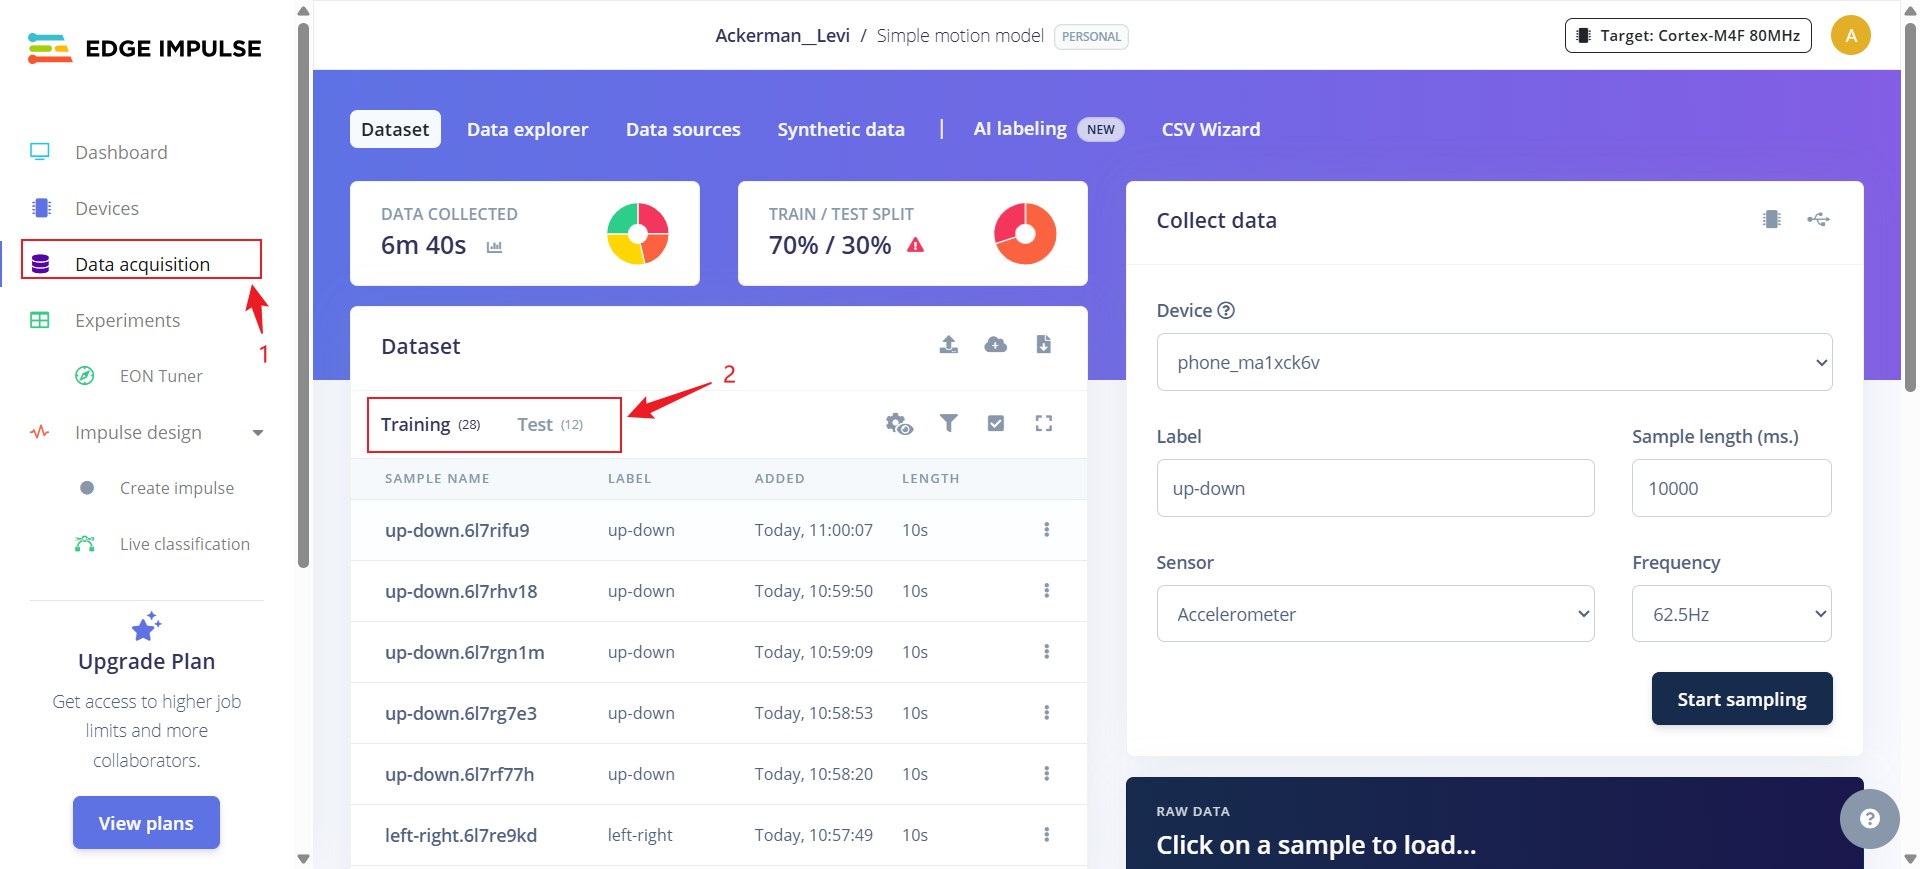The image size is (1920, 869).
Task: Open the Frequency dropdown showing 62.5Hz
Action: coord(1731,614)
